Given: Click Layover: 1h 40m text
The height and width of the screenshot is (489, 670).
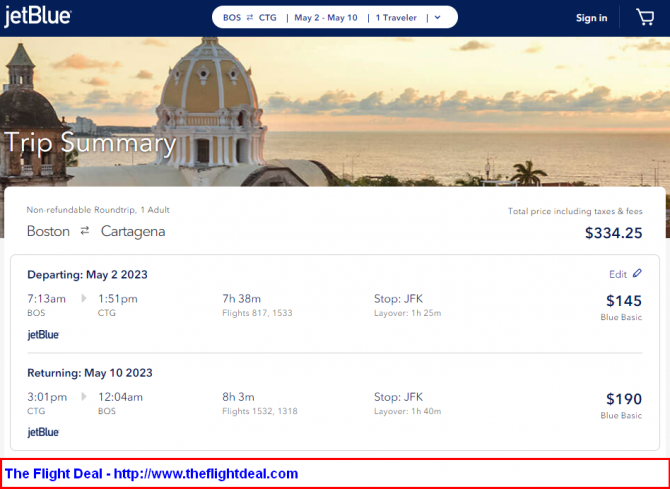Looking at the screenshot, I should coord(408,411).
